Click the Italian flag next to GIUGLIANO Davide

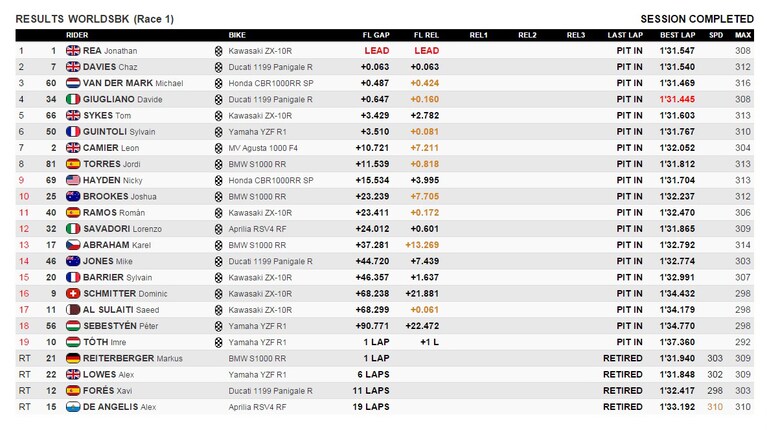73,99
